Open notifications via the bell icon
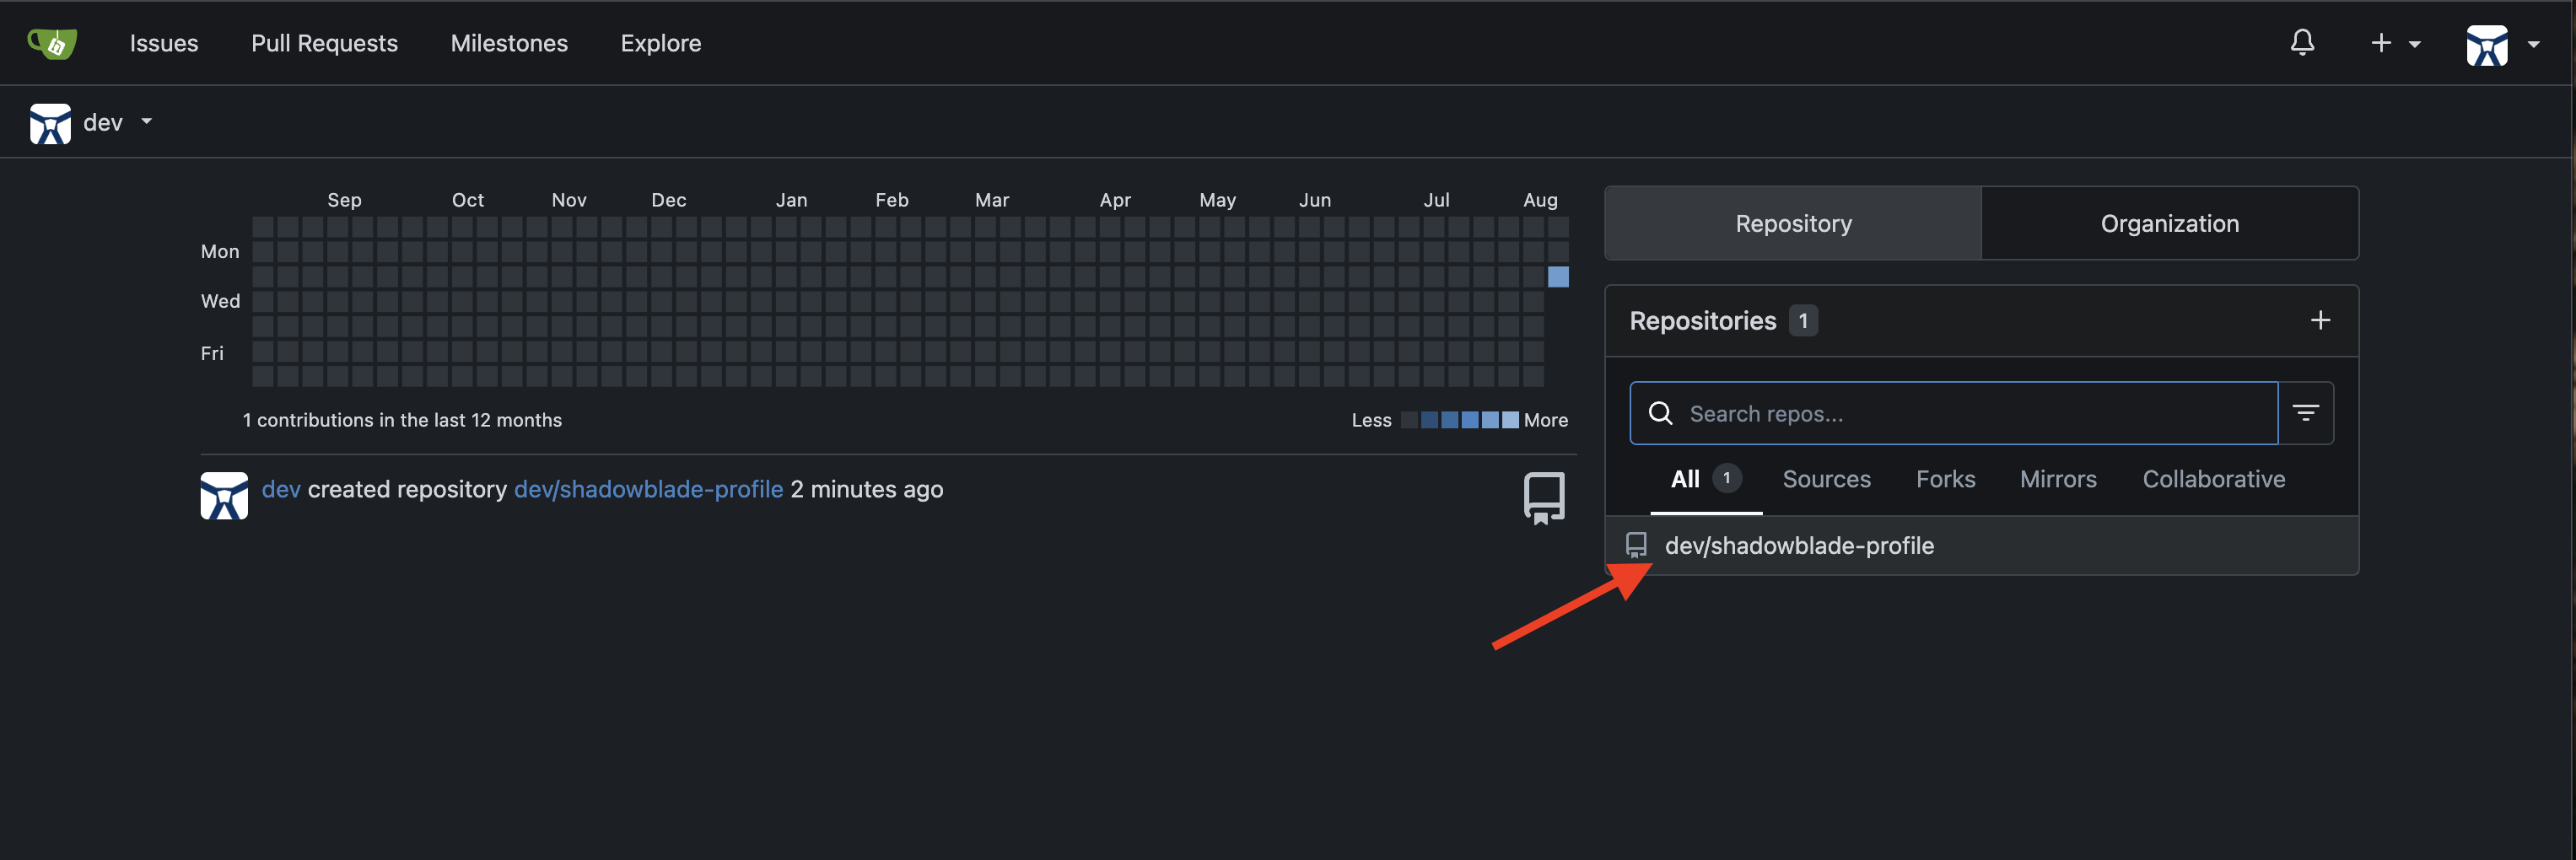 (2303, 42)
